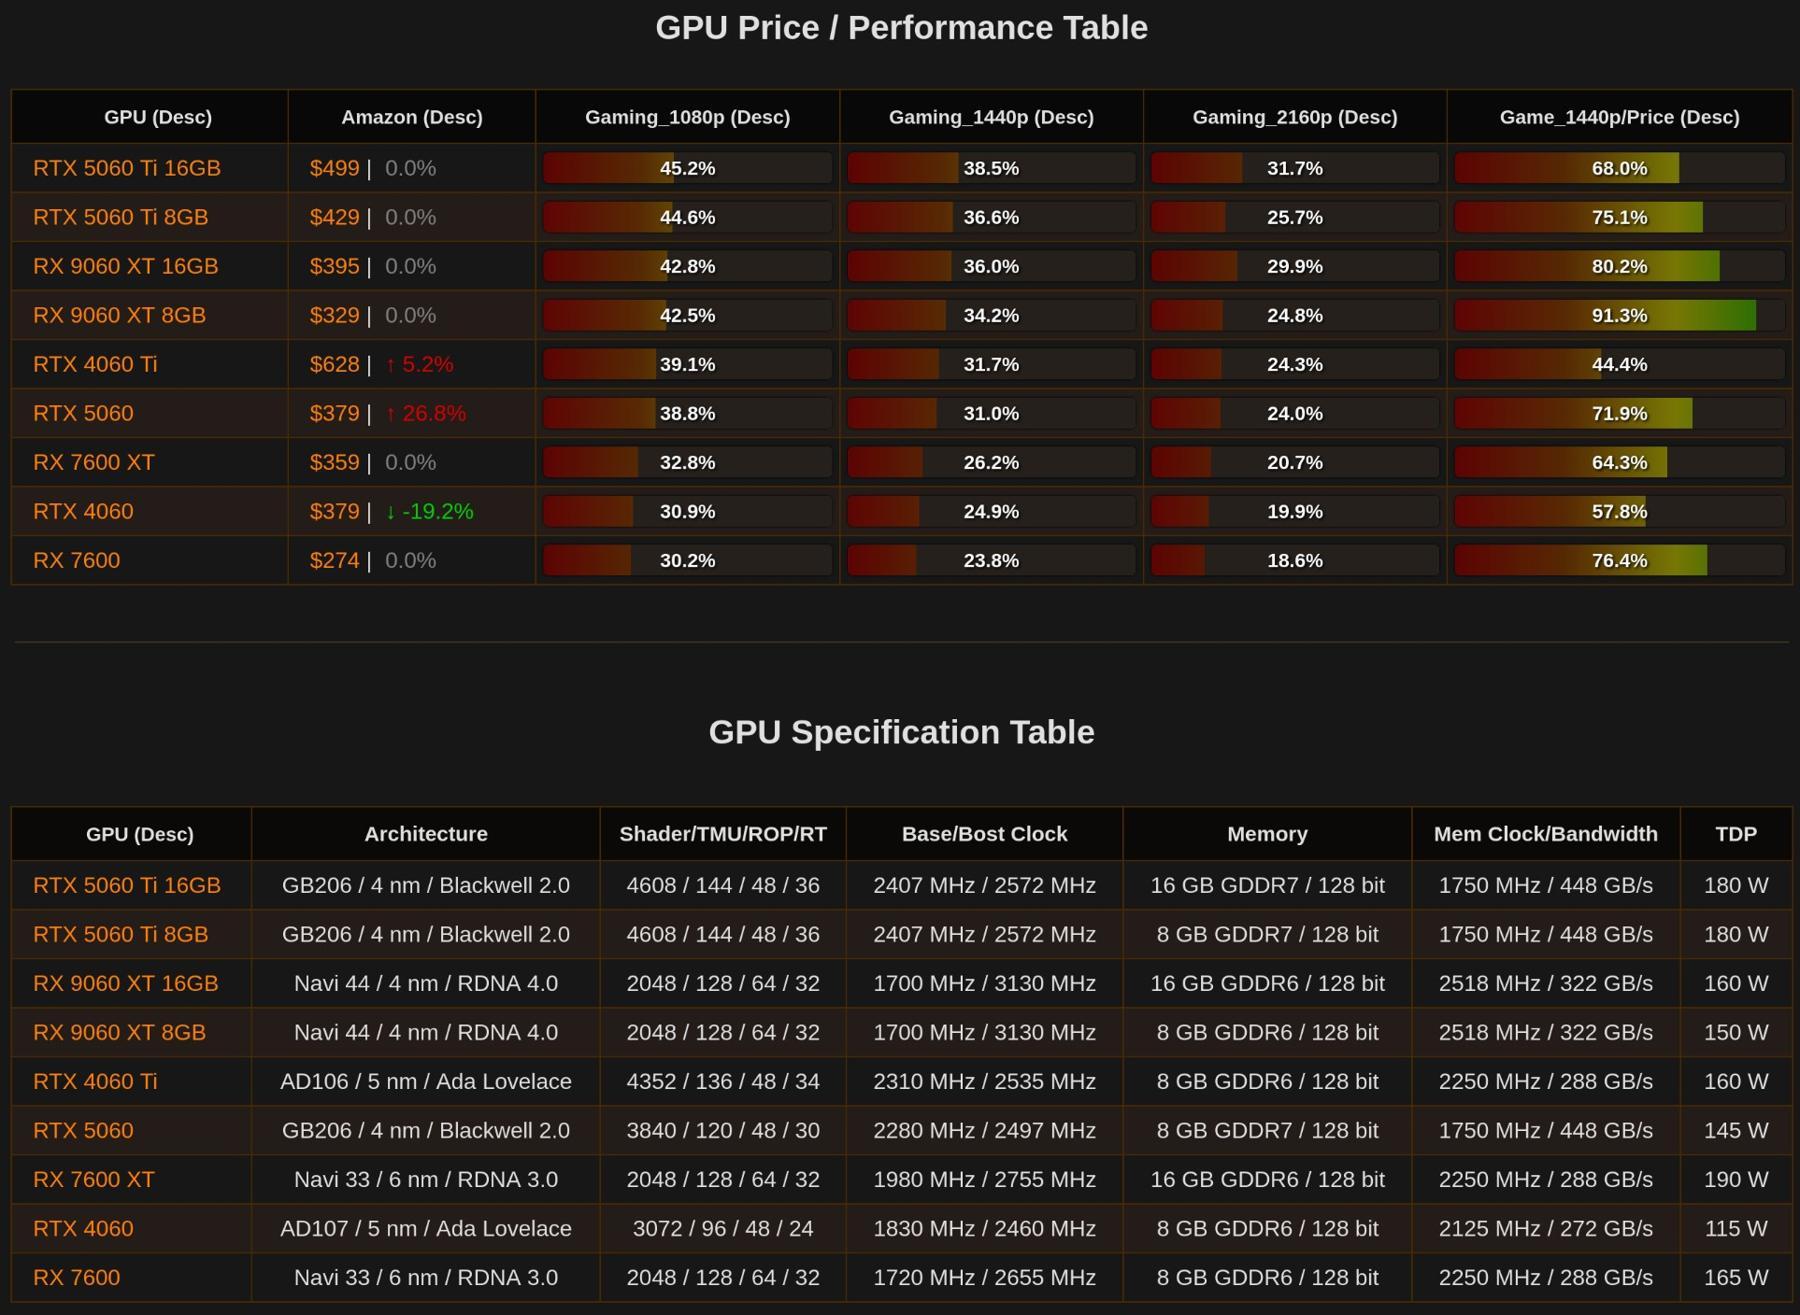Click the 45.2% 1080p performance bar
The image size is (1800, 1315).
[x=687, y=168]
